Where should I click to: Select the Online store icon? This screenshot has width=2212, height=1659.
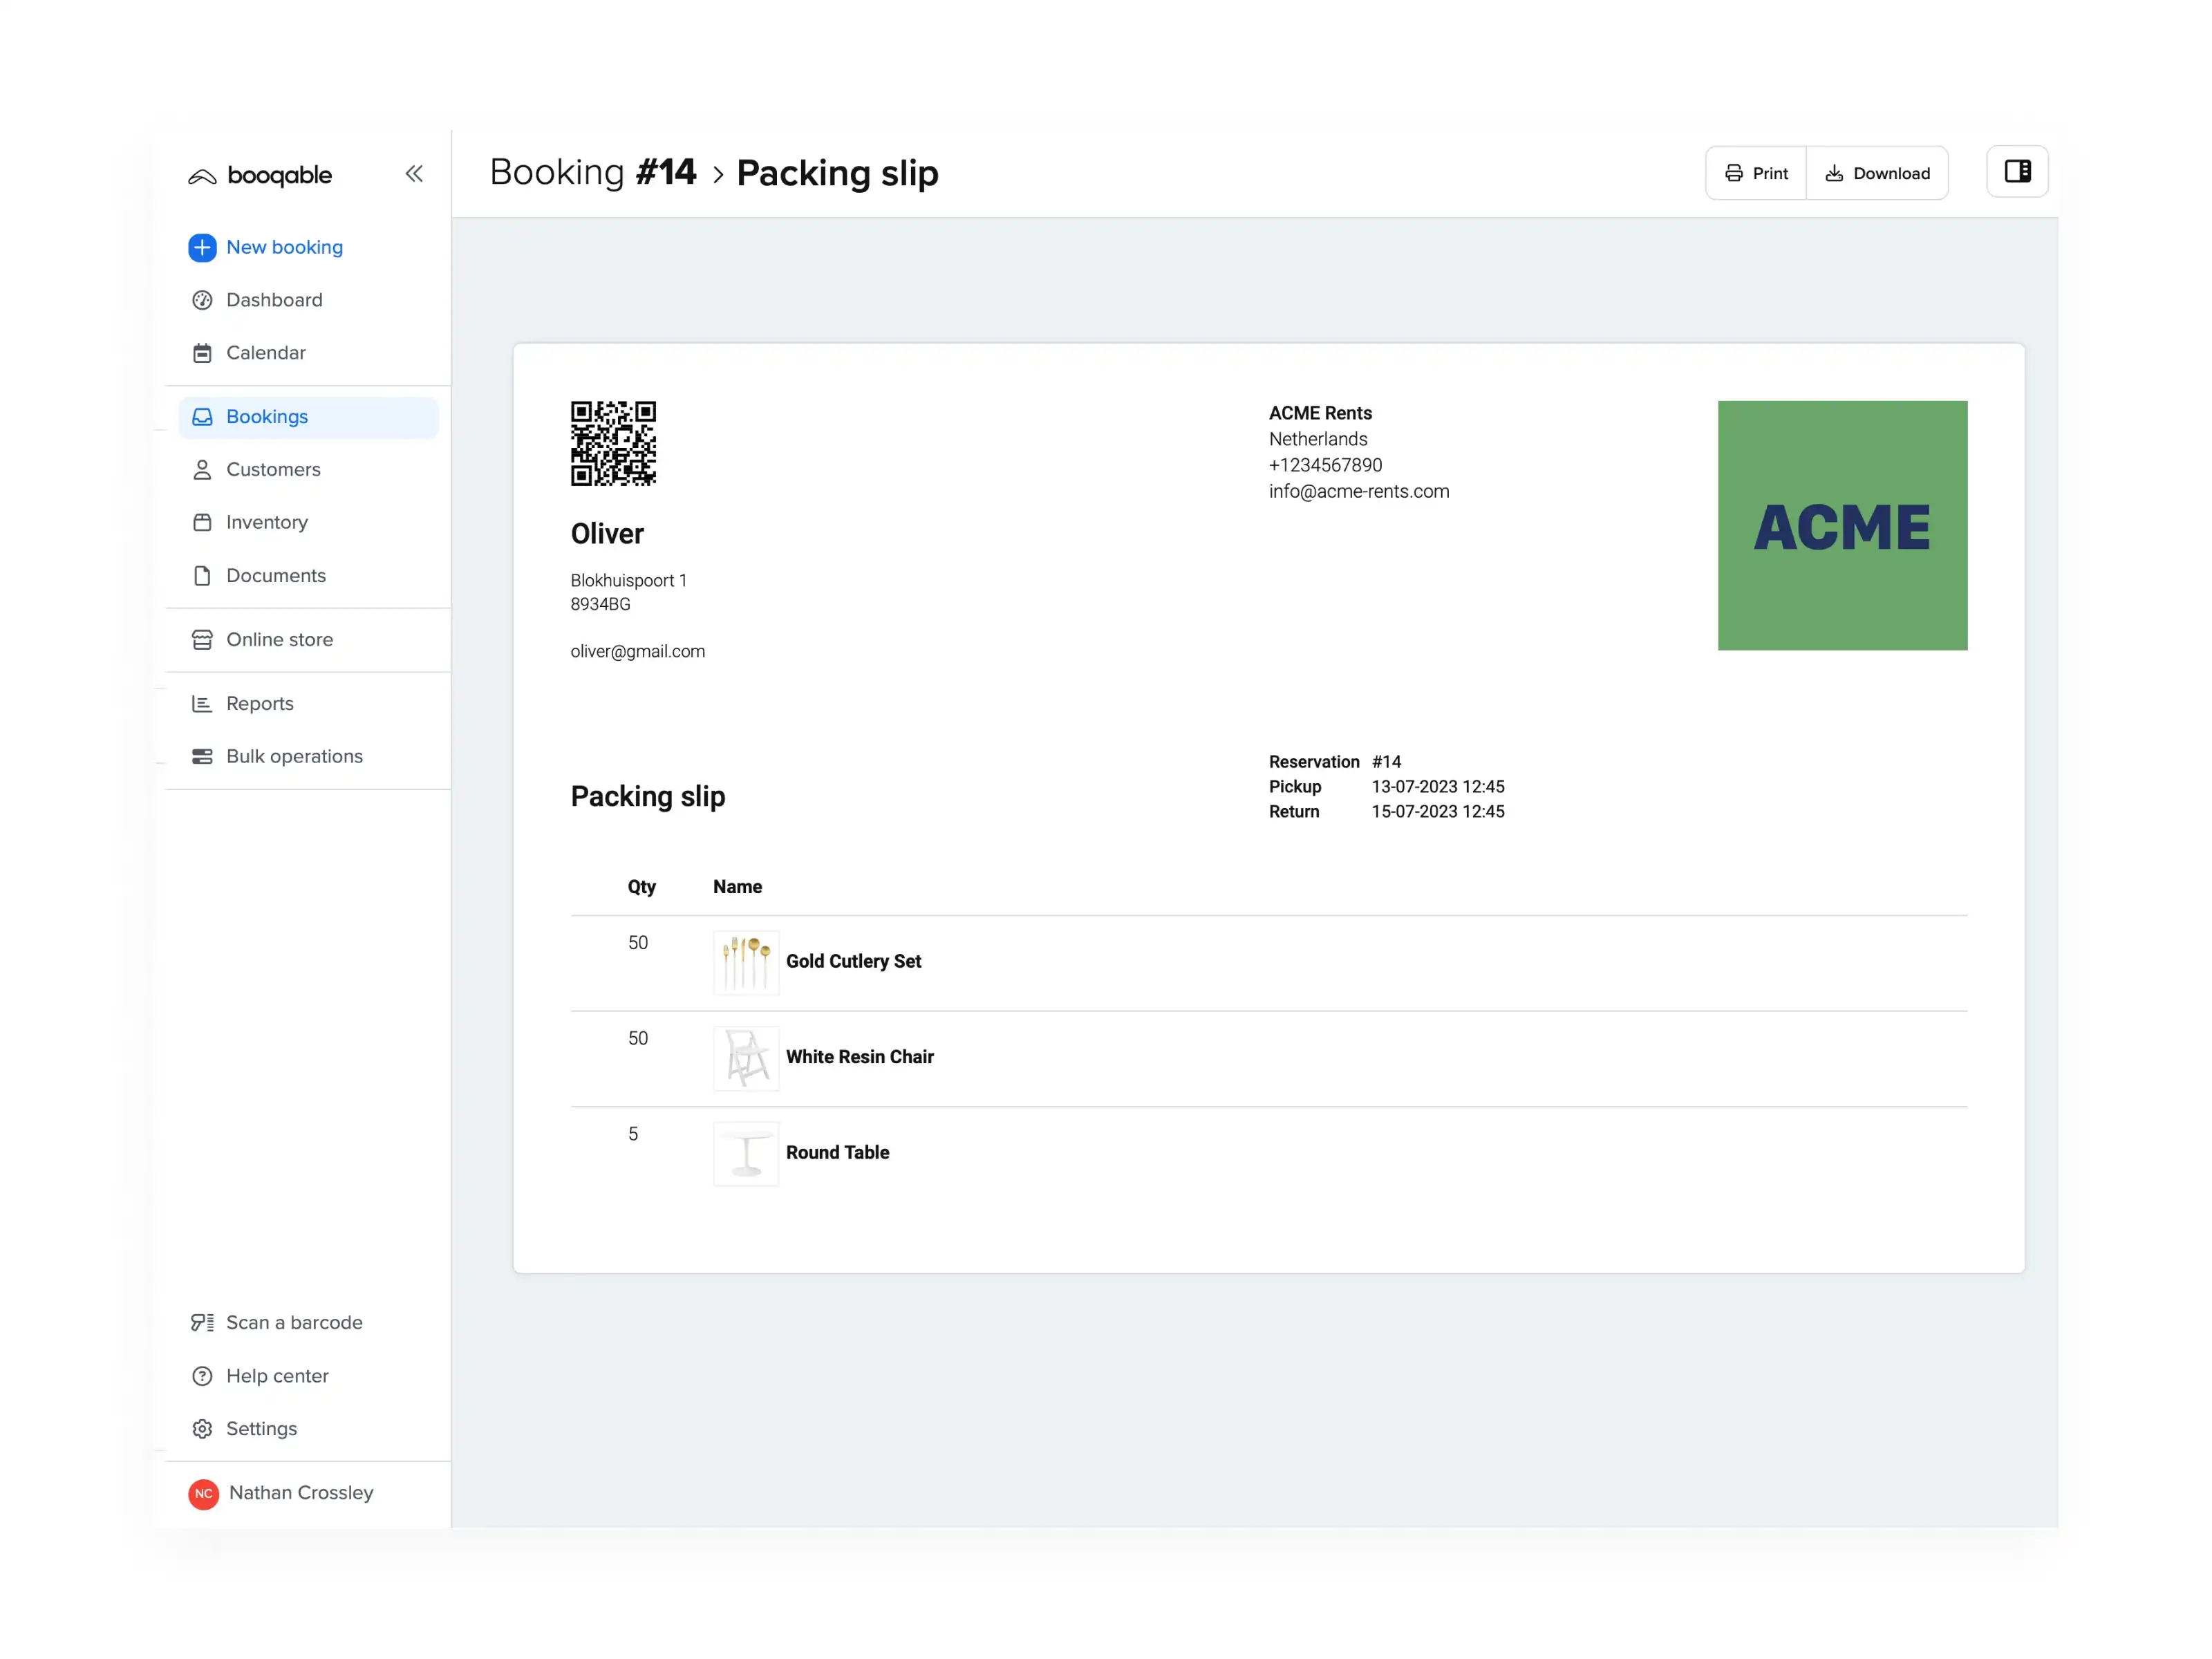pyautogui.click(x=202, y=639)
